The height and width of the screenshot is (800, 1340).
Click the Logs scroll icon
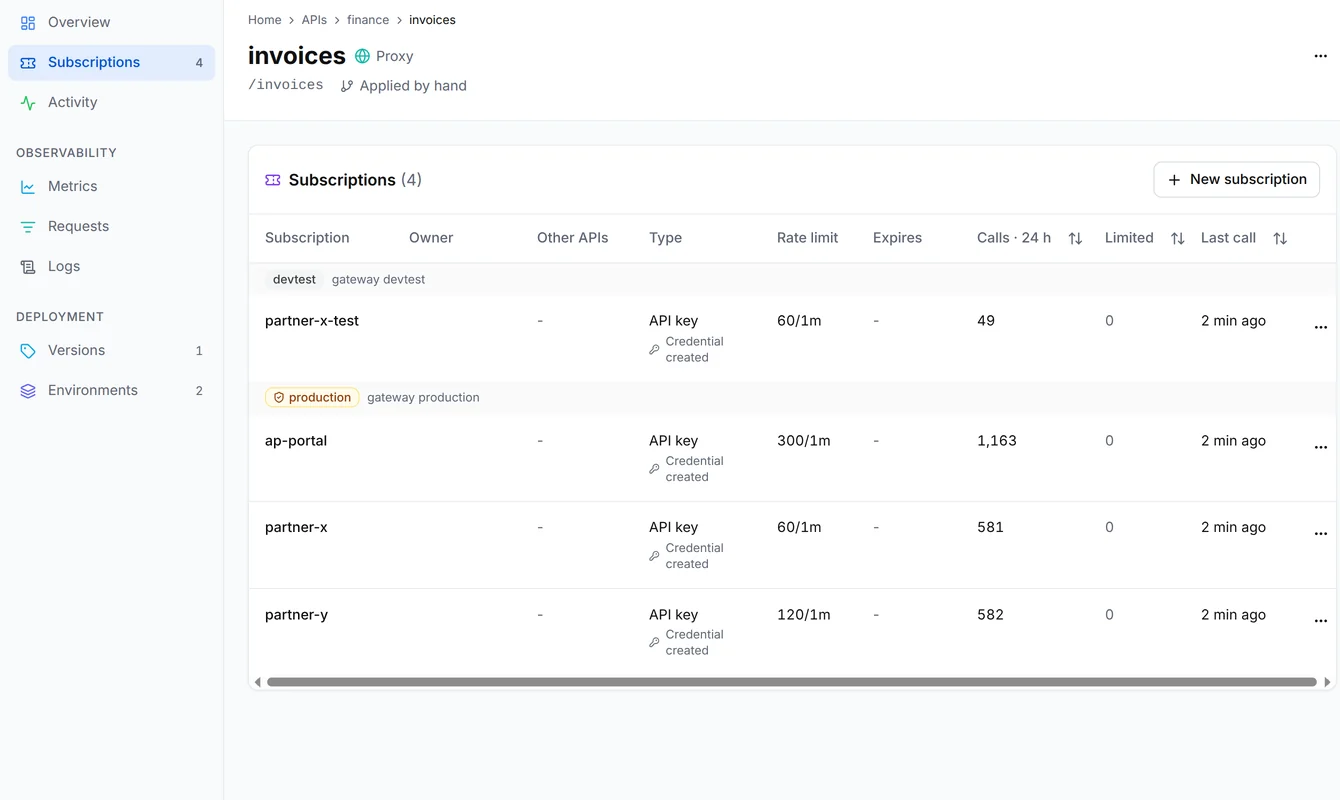(28, 266)
